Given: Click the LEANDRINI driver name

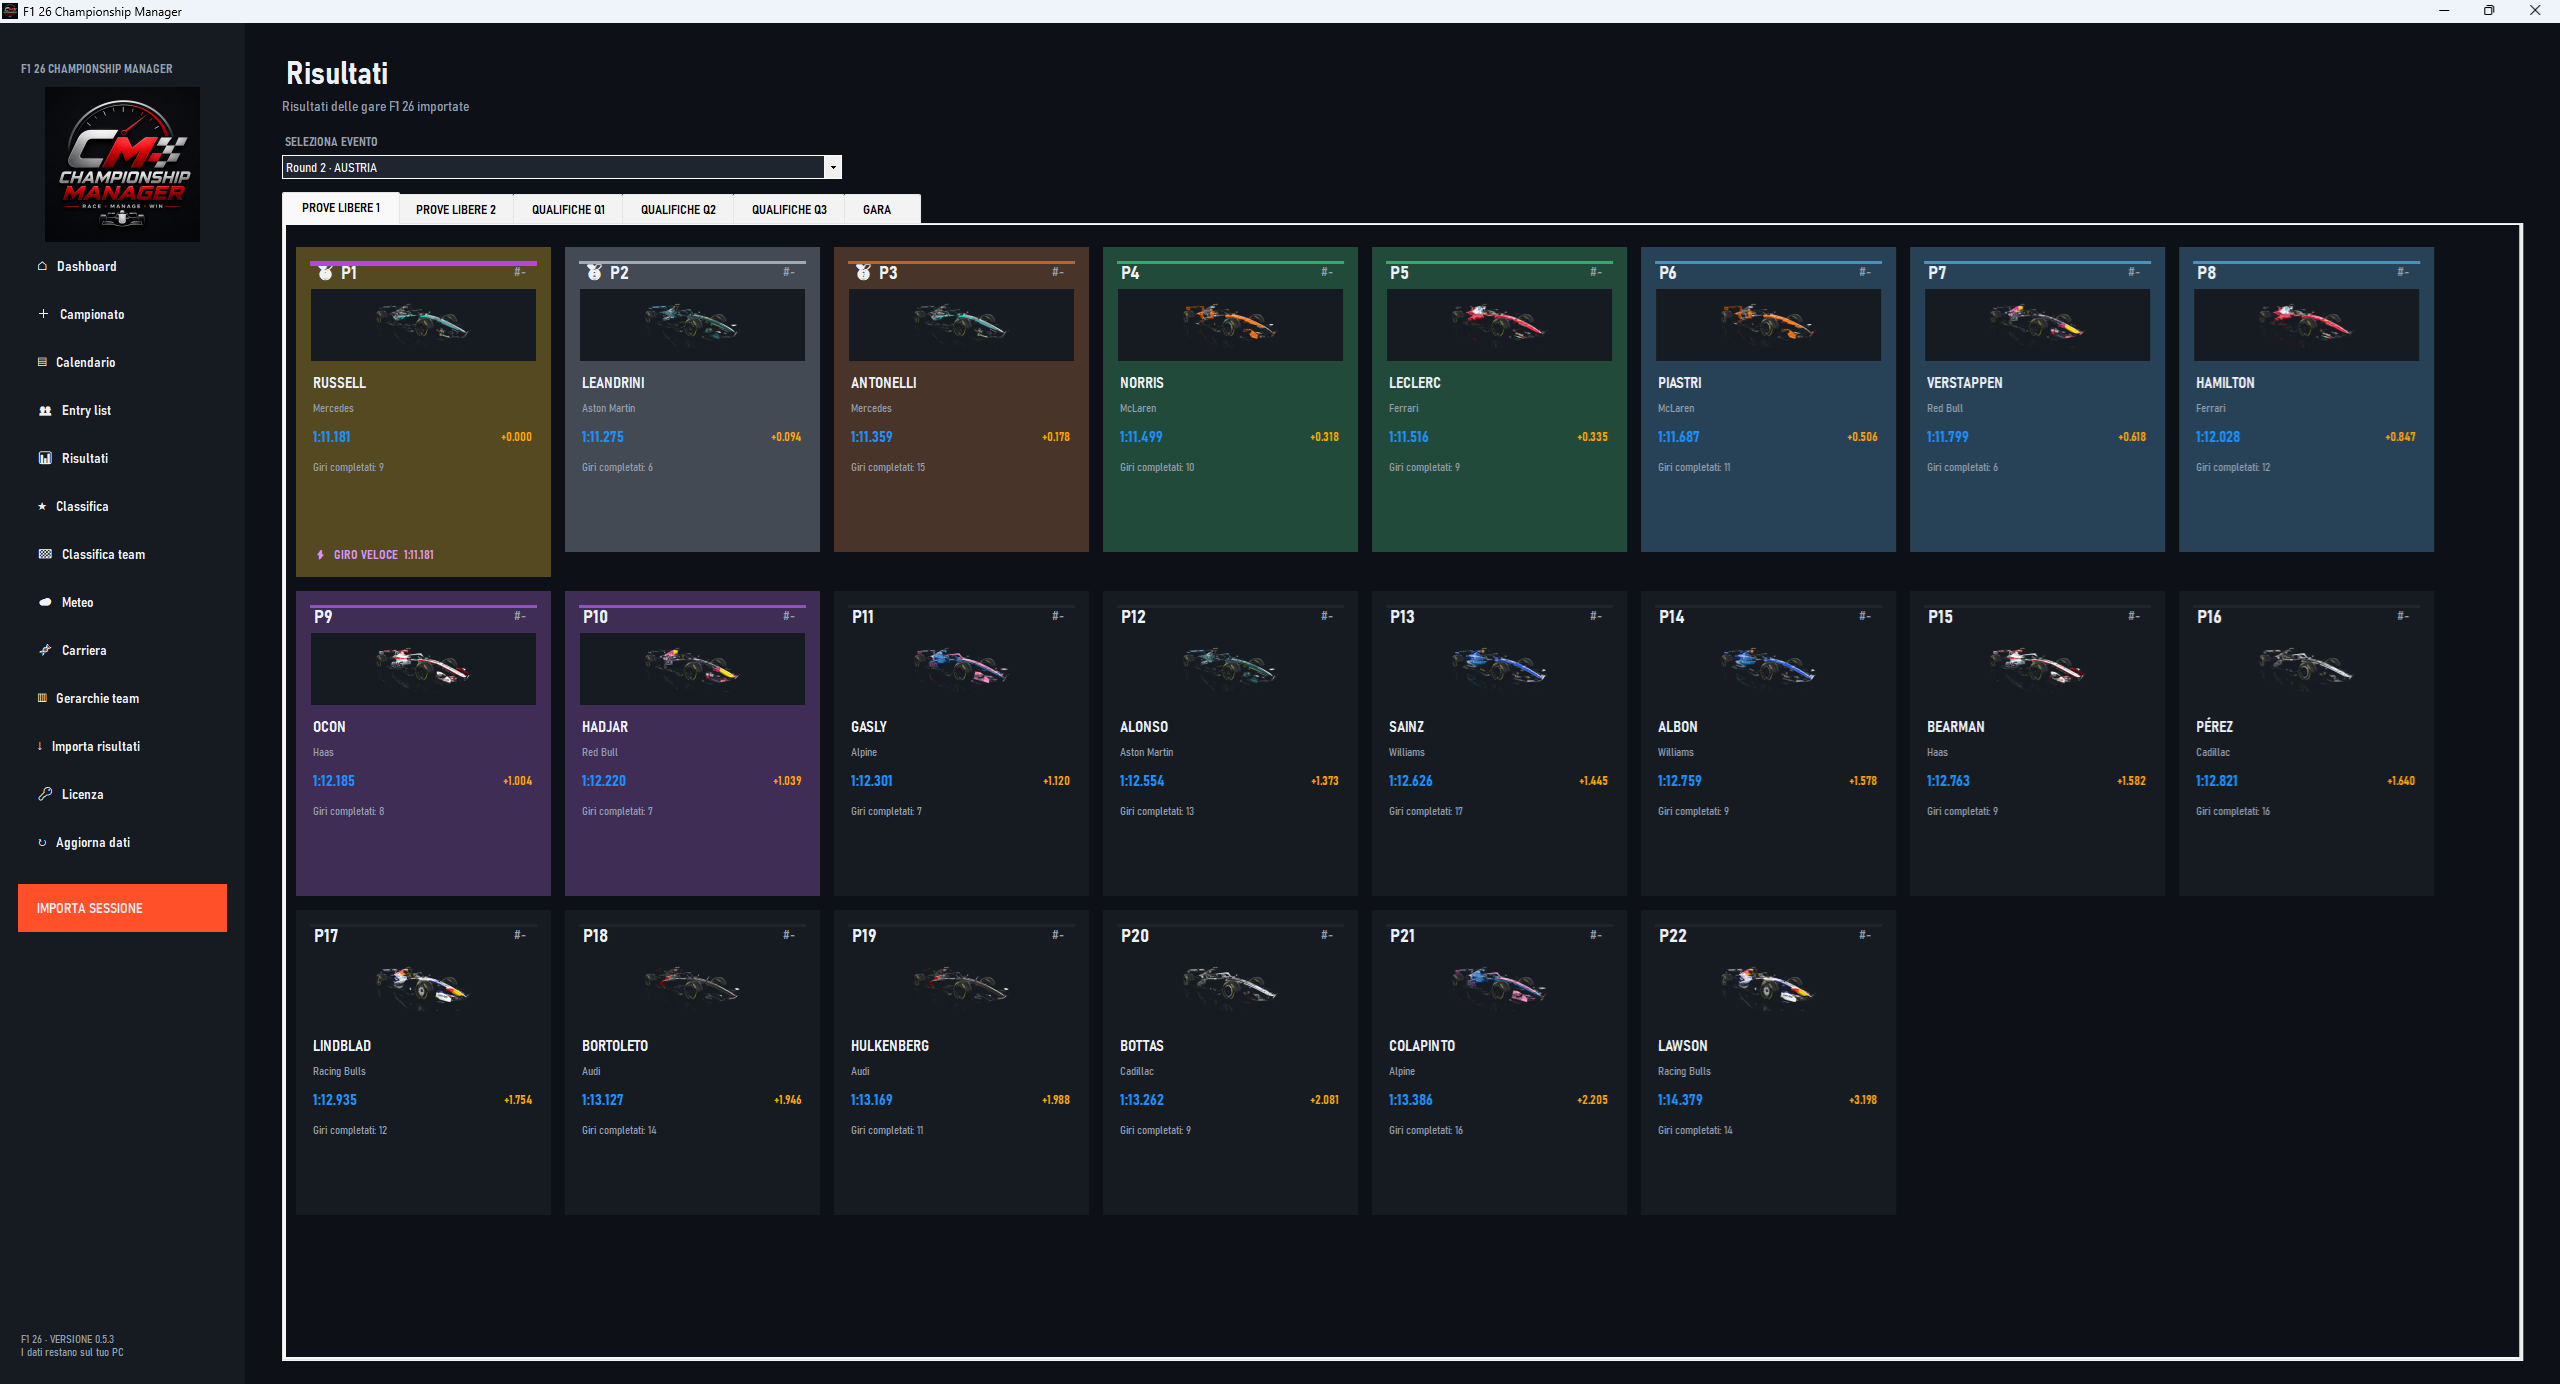Looking at the screenshot, I should pos(613,383).
